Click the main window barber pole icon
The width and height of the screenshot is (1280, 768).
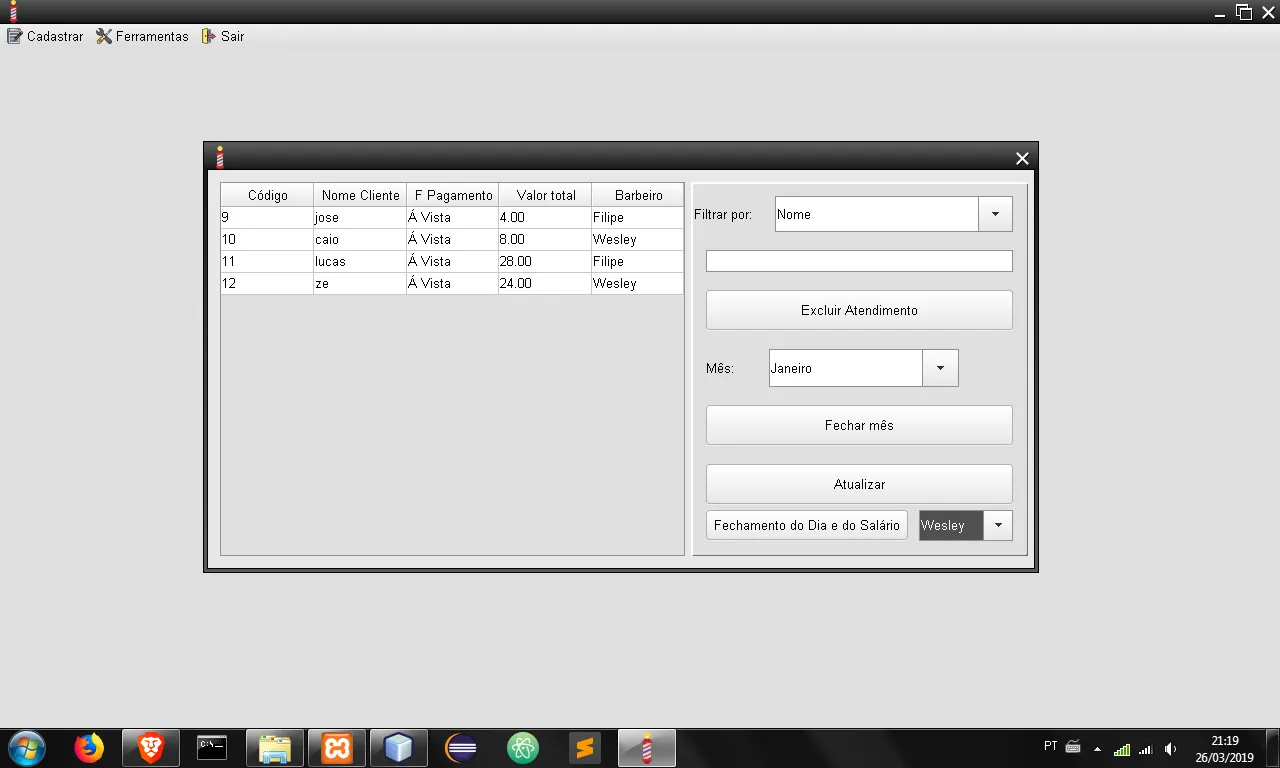pos(13,11)
